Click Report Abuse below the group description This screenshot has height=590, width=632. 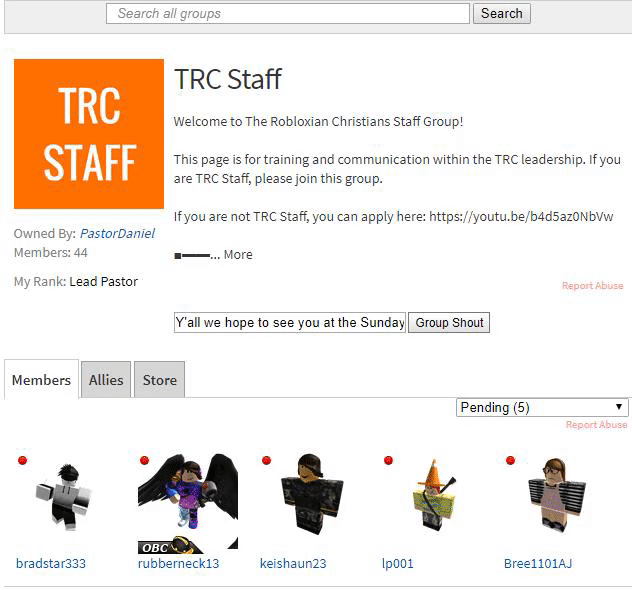point(592,286)
